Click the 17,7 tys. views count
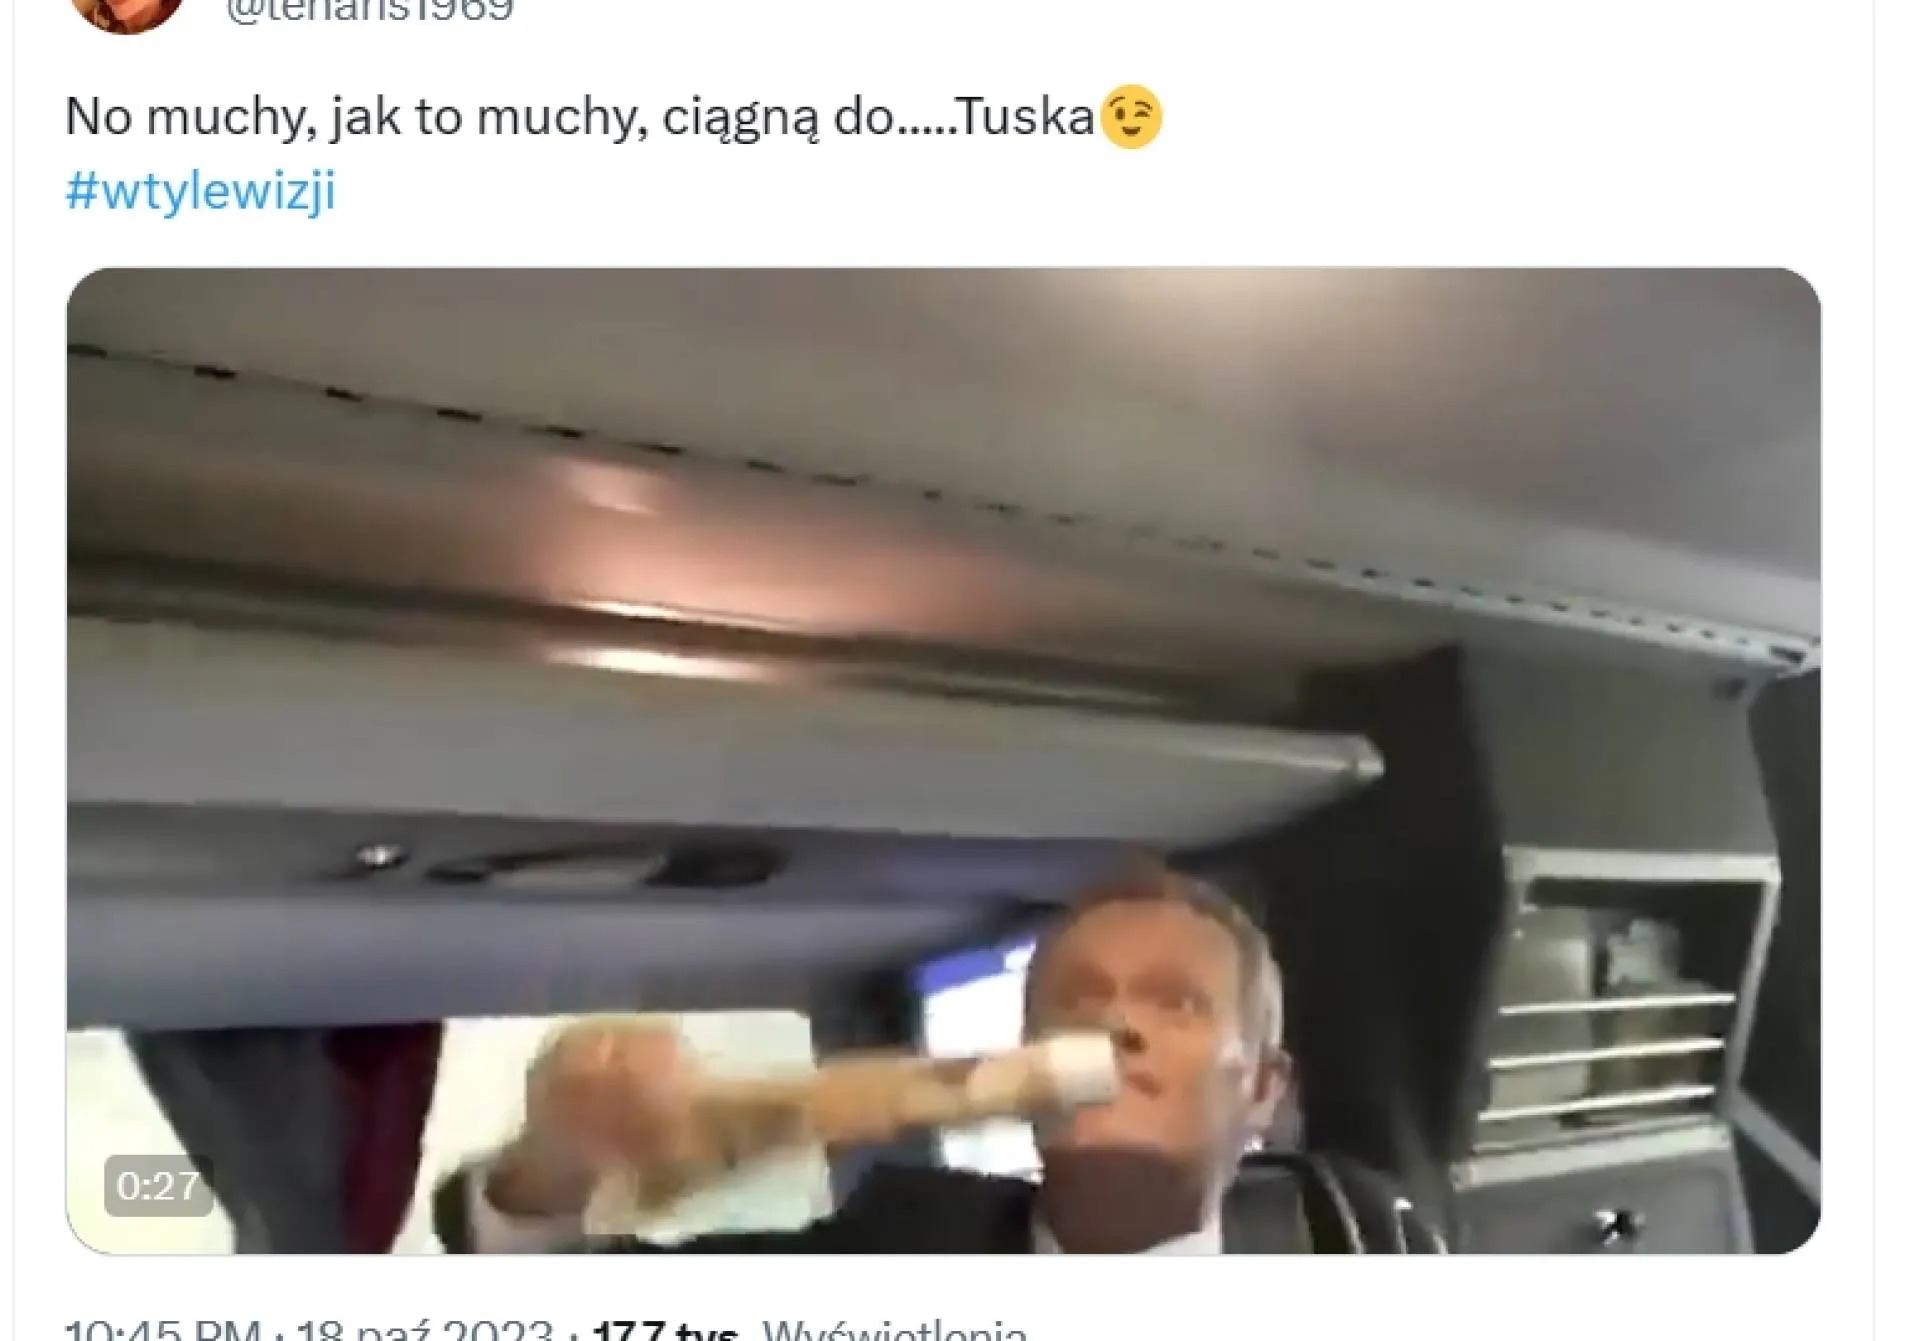 [x=665, y=1331]
